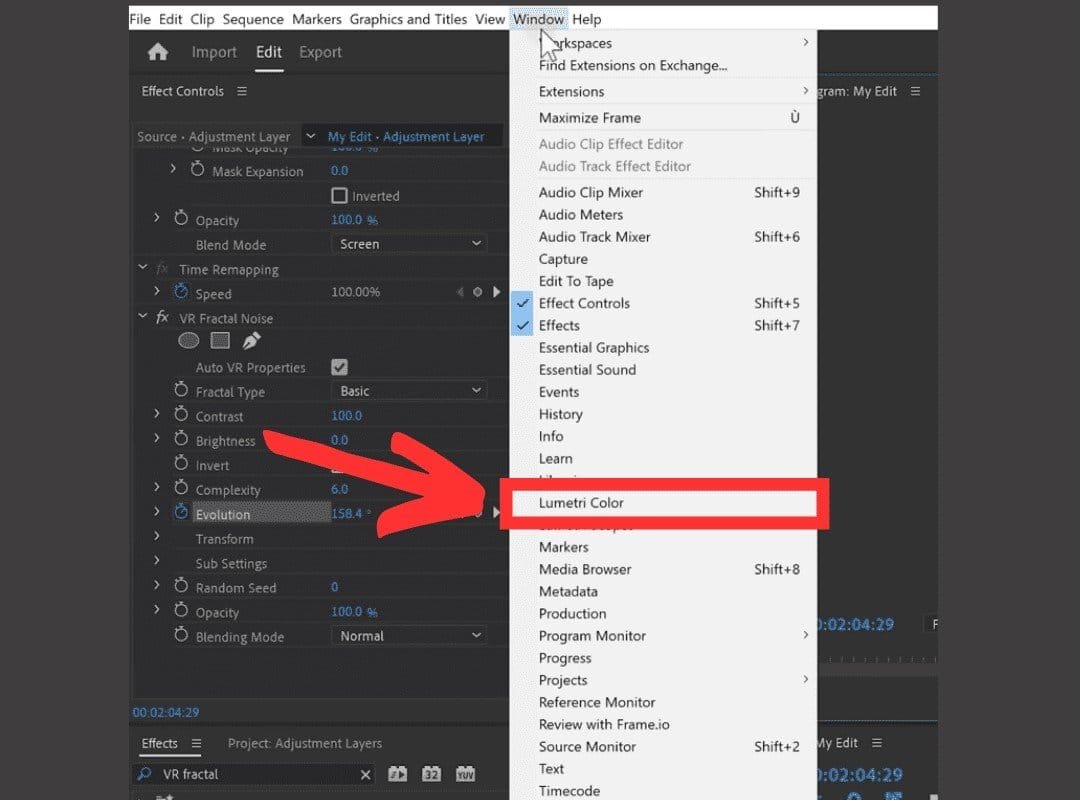The image size is (1080, 800).
Task: Enable the Inverted mask checkbox
Action: 339,196
